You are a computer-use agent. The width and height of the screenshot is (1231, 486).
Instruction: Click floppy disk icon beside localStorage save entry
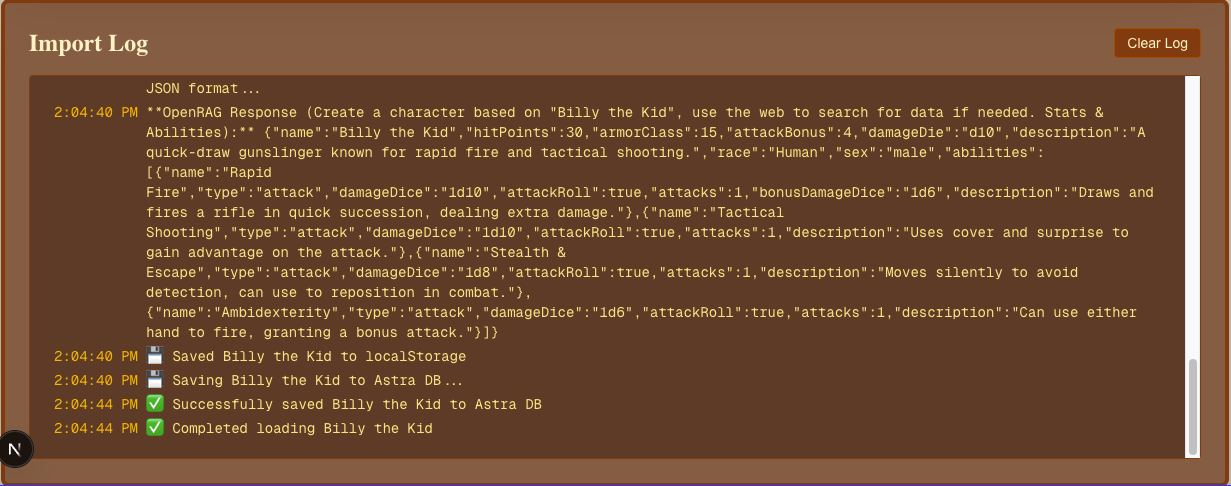[x=155, y=356]
